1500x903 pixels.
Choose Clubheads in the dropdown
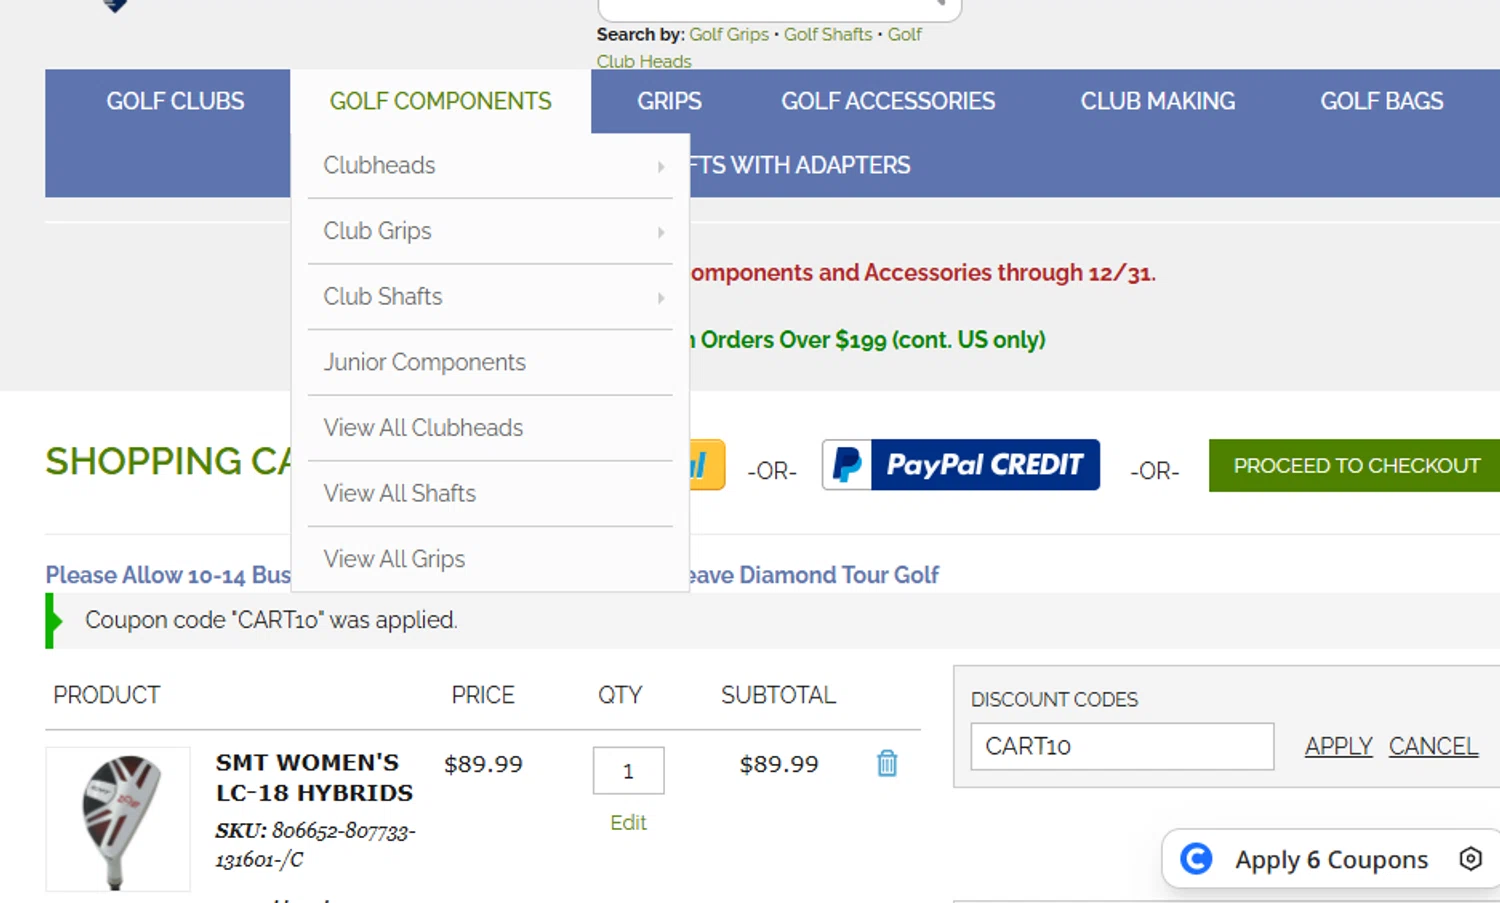point(490,165)
